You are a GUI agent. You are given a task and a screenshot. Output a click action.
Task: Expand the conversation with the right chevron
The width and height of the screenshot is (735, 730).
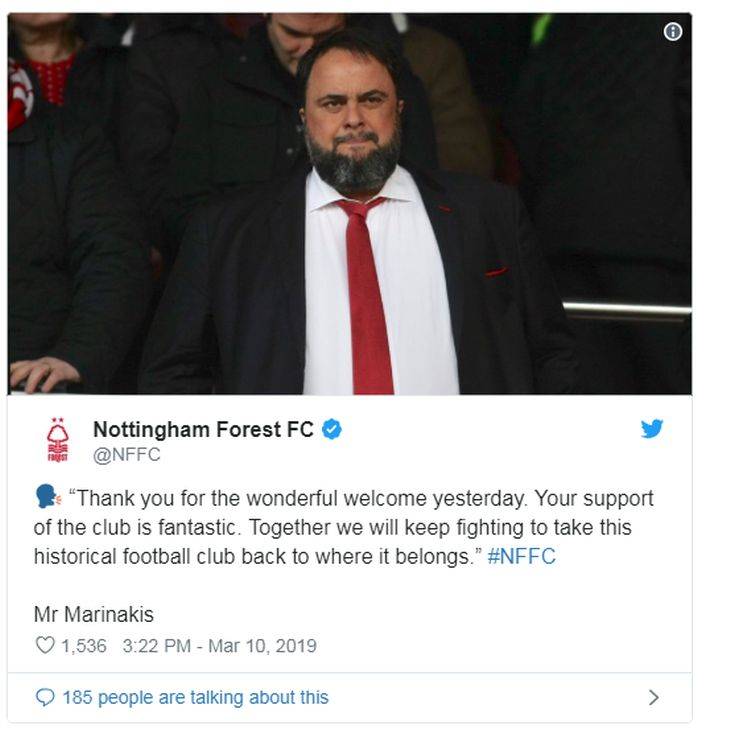(x=654, y=697)
